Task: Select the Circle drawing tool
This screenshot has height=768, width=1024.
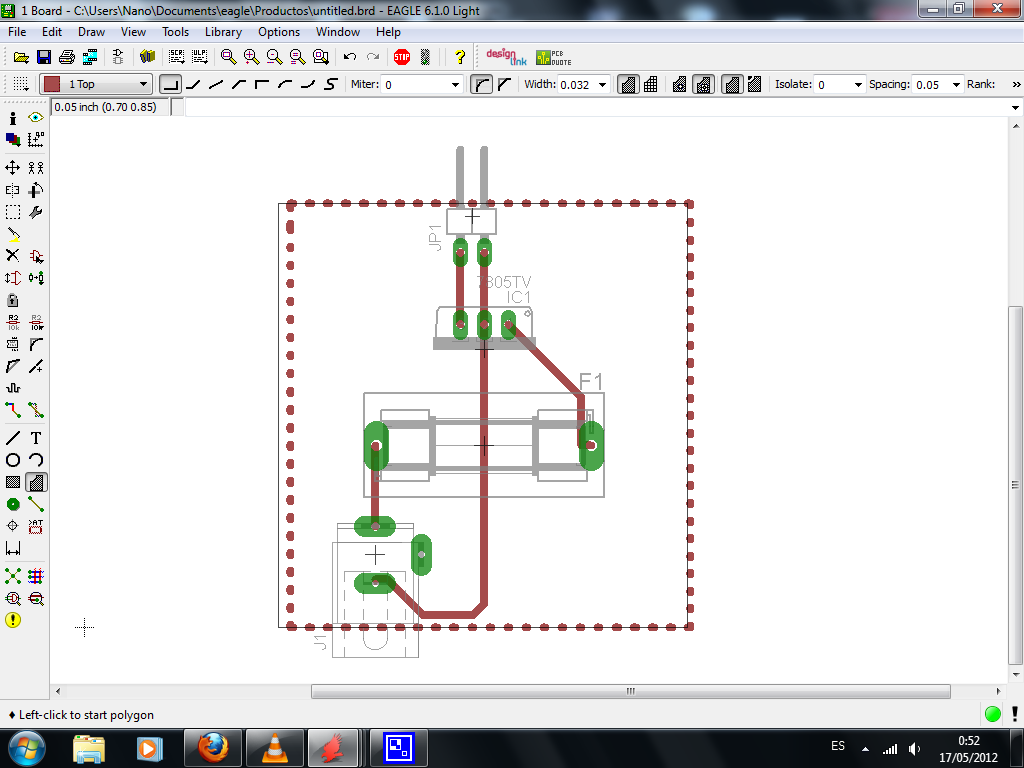Action: 12,460
